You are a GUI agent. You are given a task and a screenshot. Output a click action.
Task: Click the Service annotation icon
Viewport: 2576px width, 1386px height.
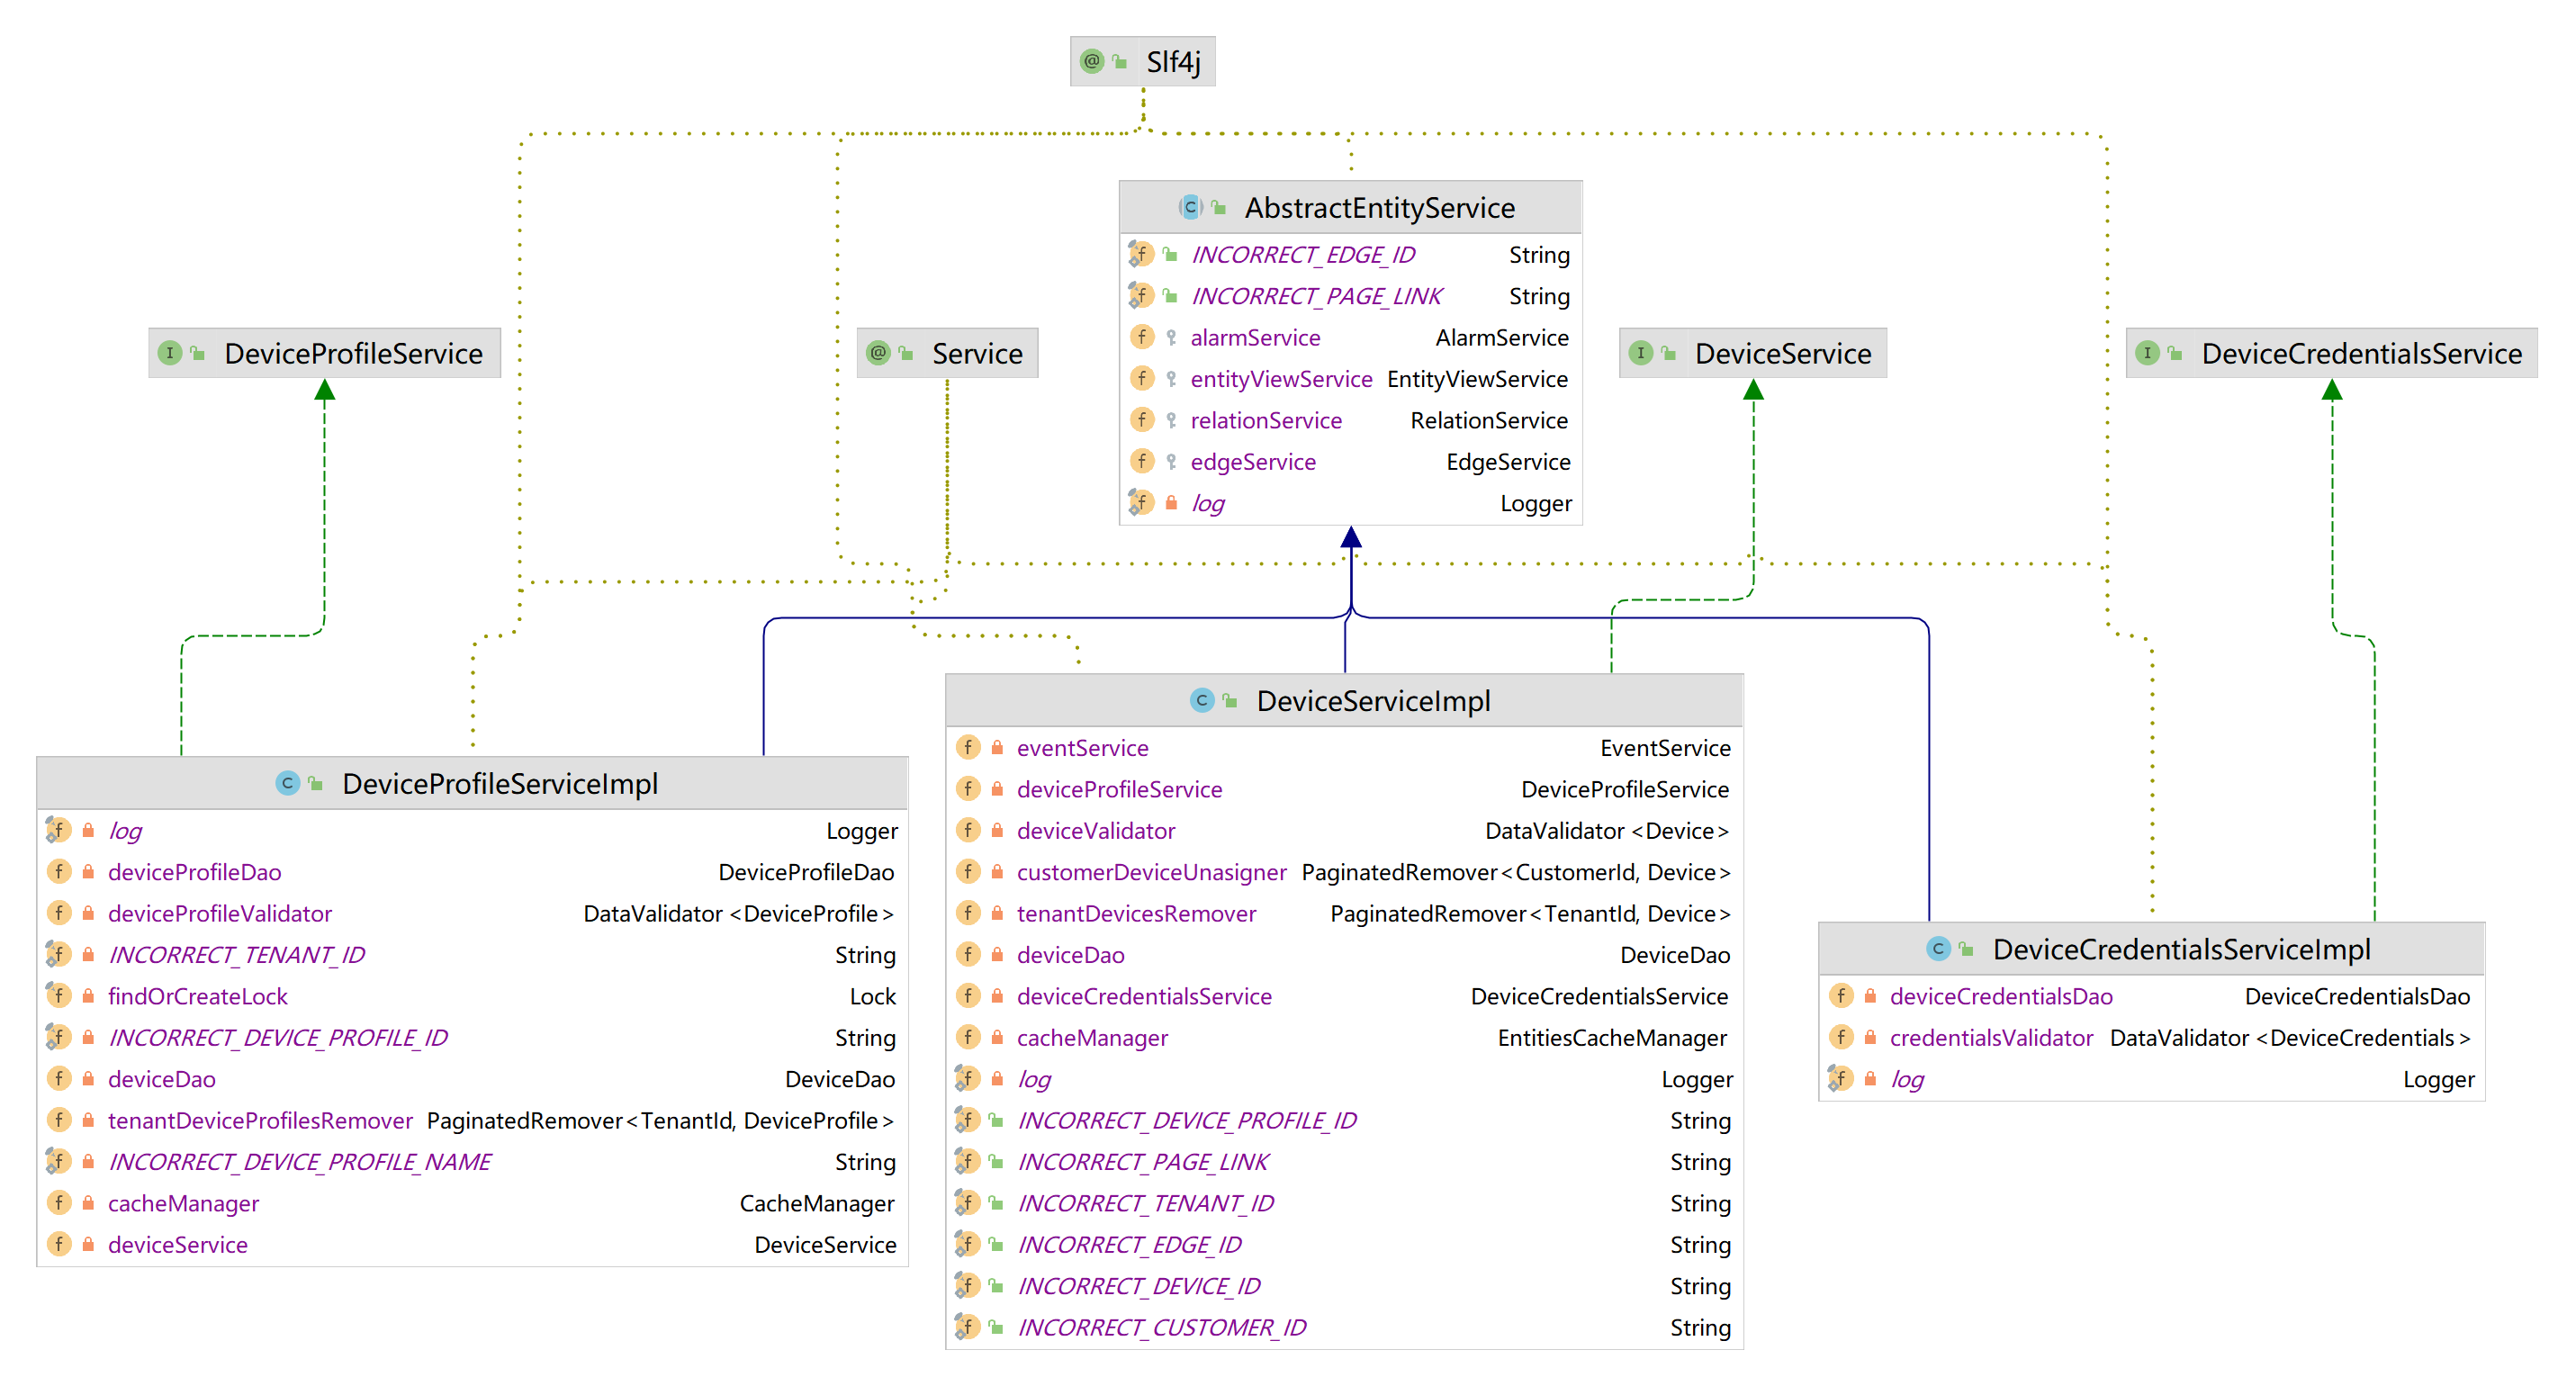878,353
